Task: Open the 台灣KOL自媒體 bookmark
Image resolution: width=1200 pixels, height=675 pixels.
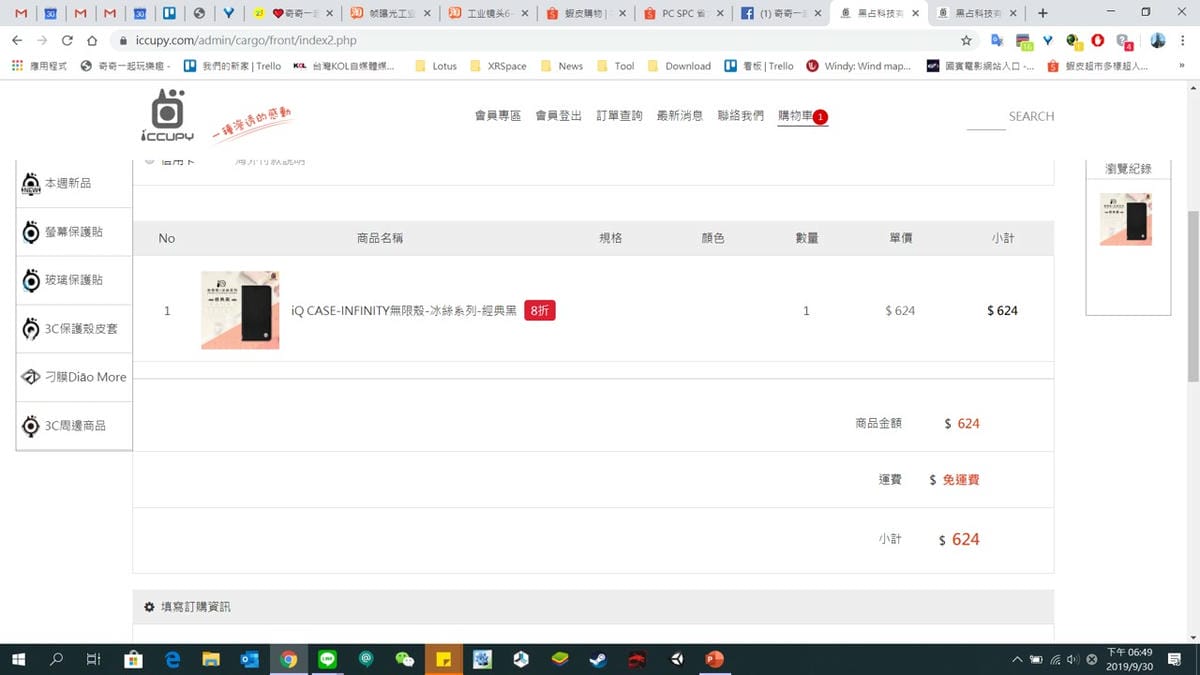Action: tap(344, 66)
